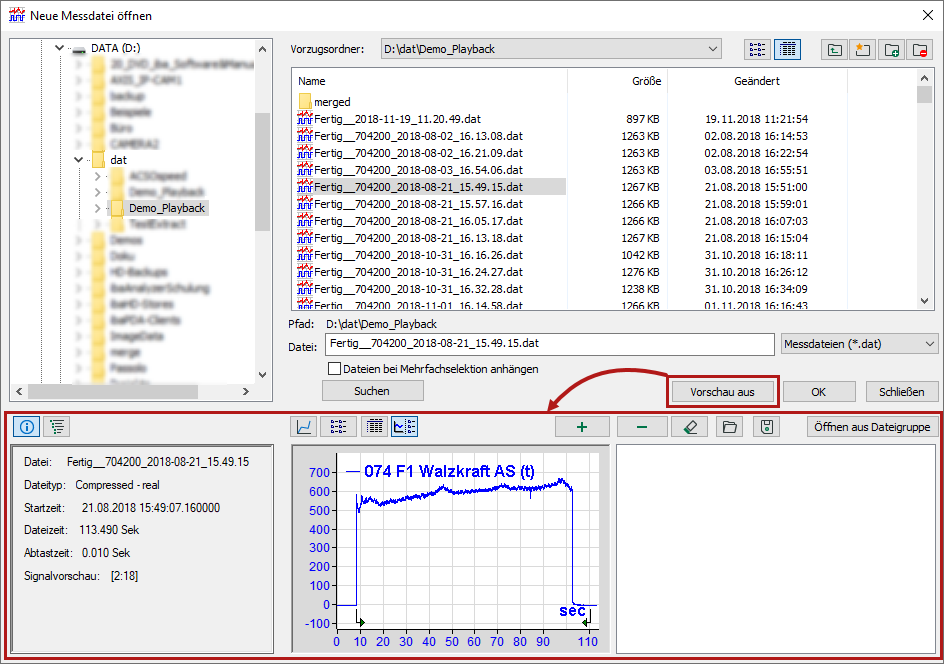The image size is (944, 664).
Task: Click the left green range marker in chart
Action: tap(360, 621)
